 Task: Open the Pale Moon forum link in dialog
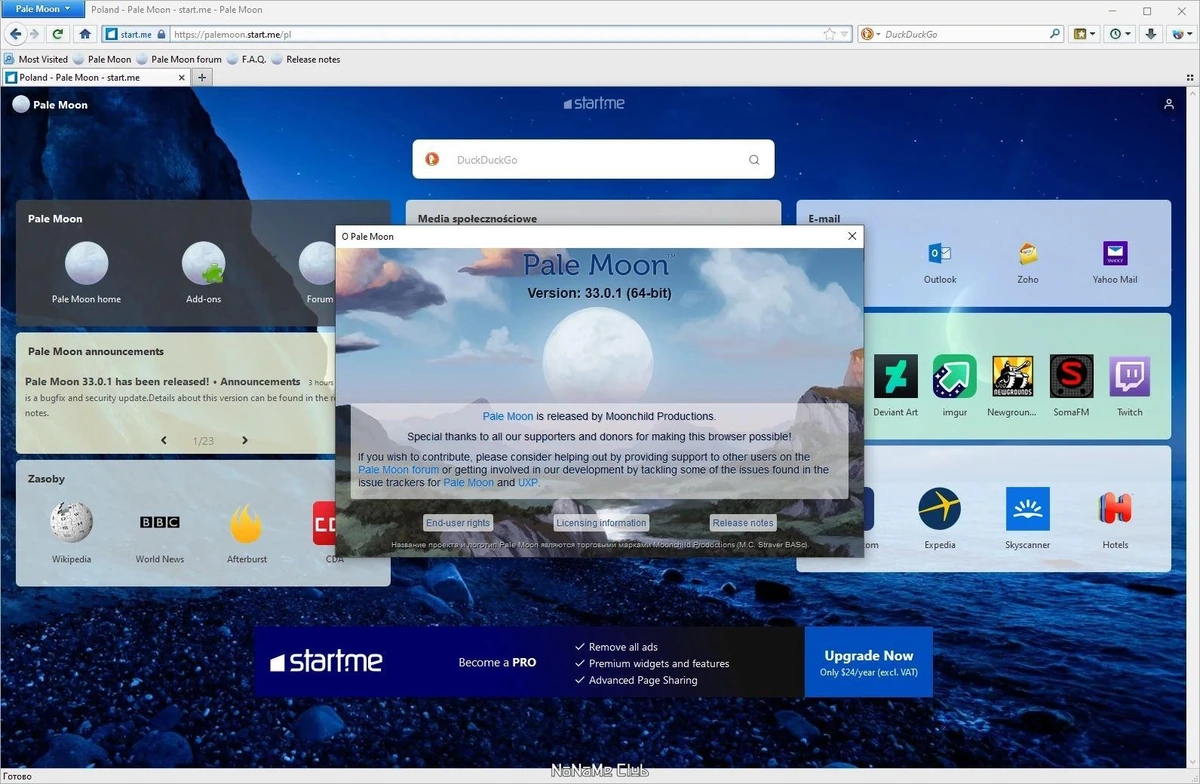pyautogui.click(x=398, y=469)
